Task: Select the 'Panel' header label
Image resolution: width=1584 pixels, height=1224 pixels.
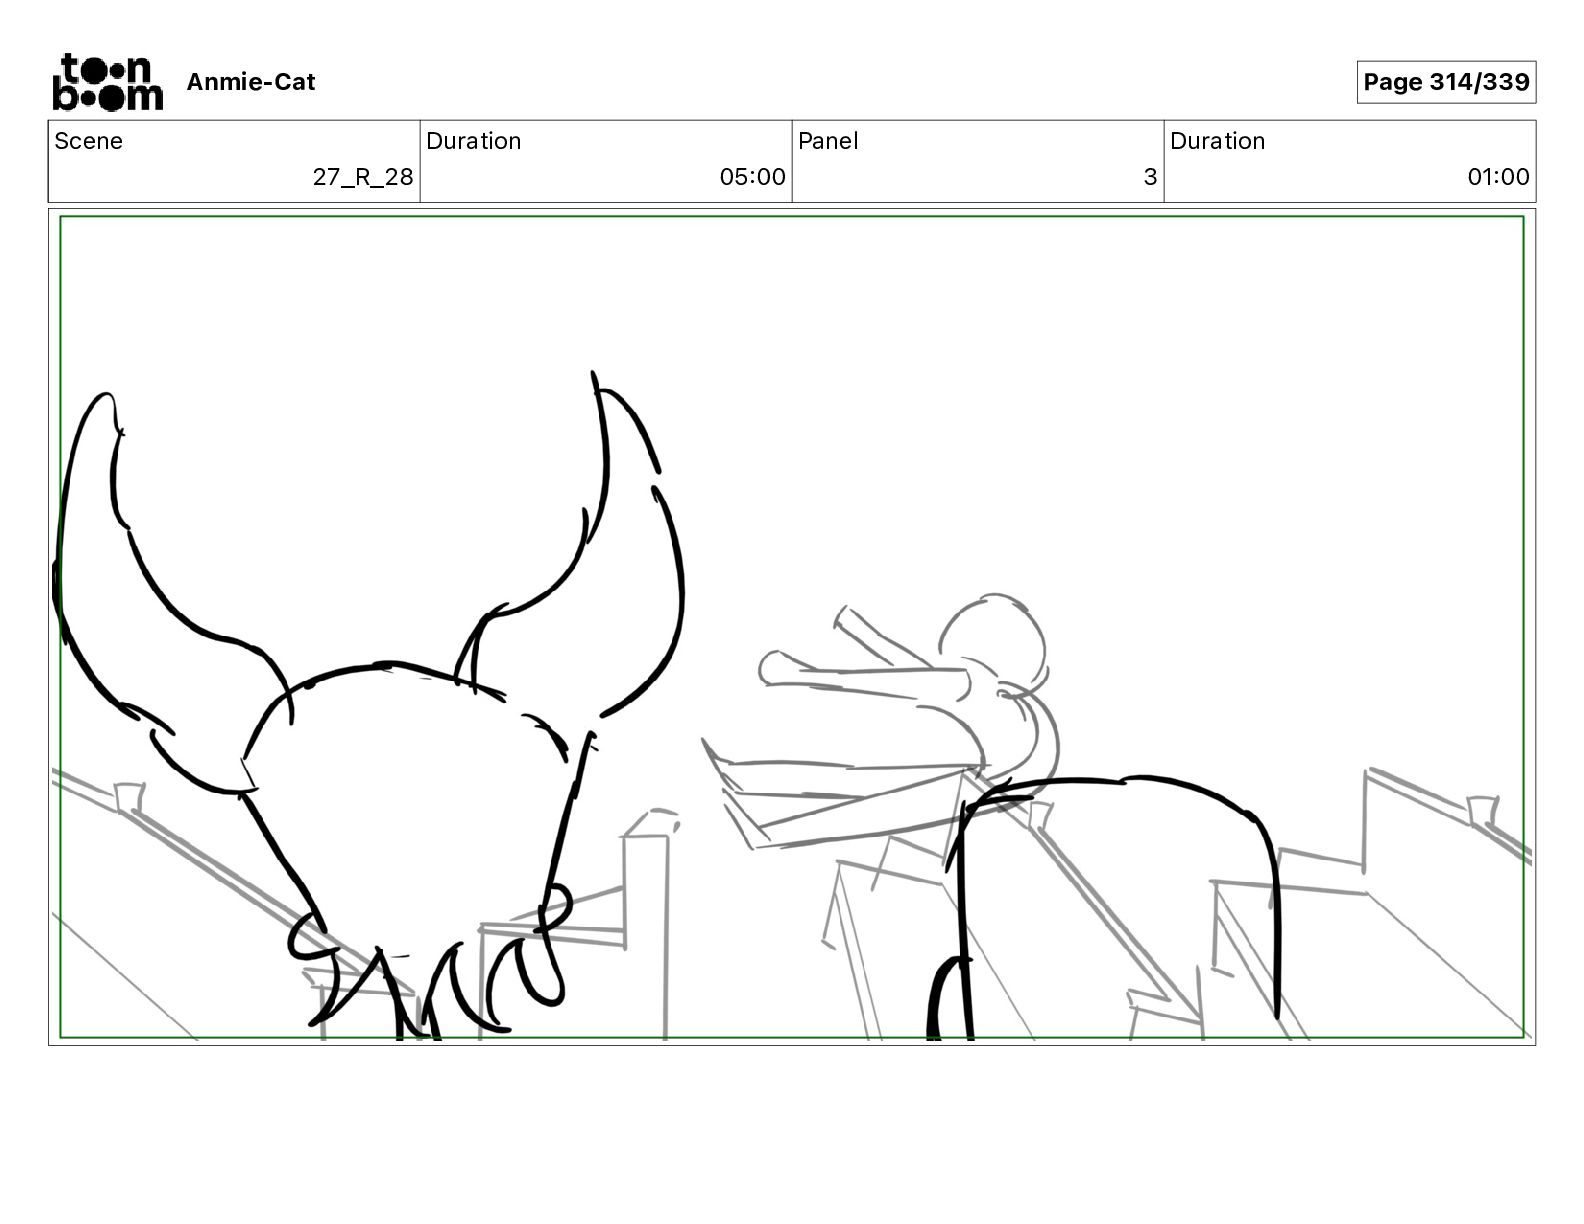Action: (828, 141)
